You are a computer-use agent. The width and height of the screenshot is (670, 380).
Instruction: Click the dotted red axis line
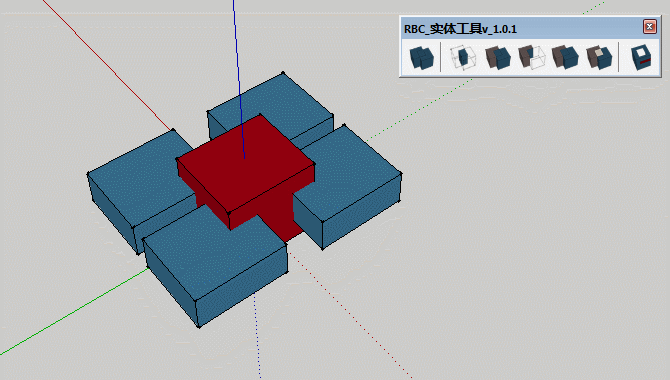click(350, 315)
